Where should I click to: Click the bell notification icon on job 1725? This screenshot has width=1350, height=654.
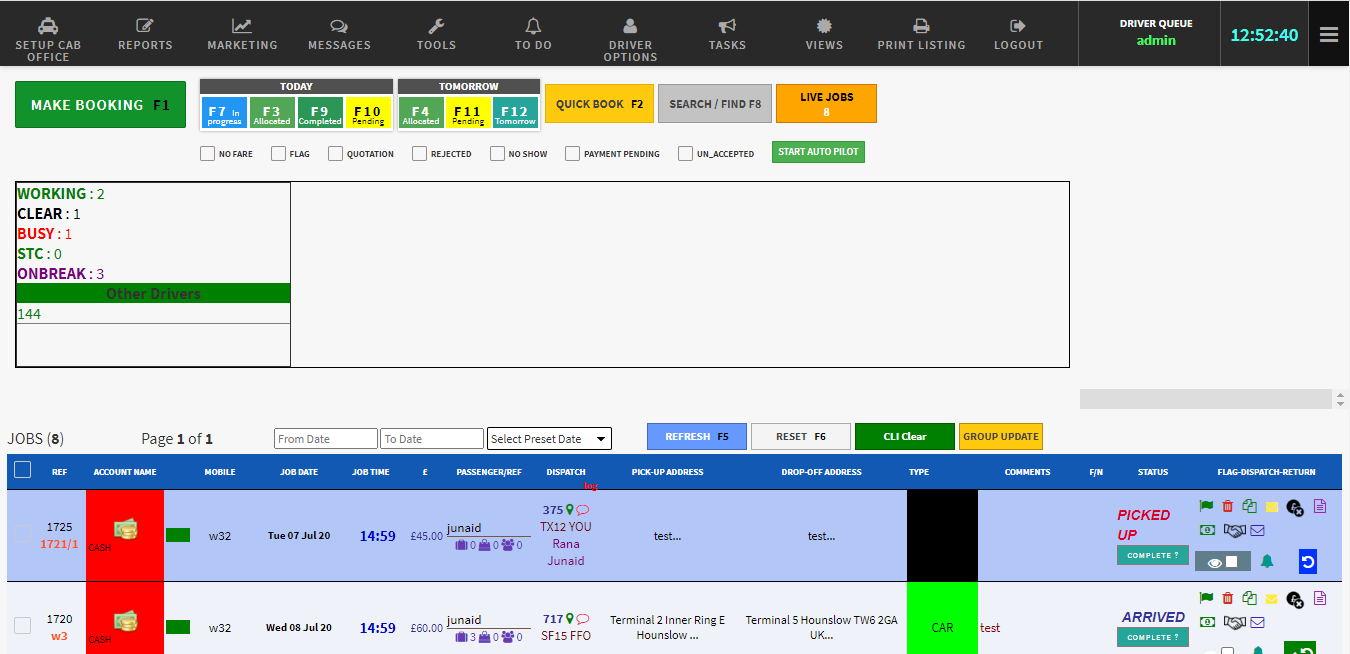pyautogui.click(x=1265, y=561)
